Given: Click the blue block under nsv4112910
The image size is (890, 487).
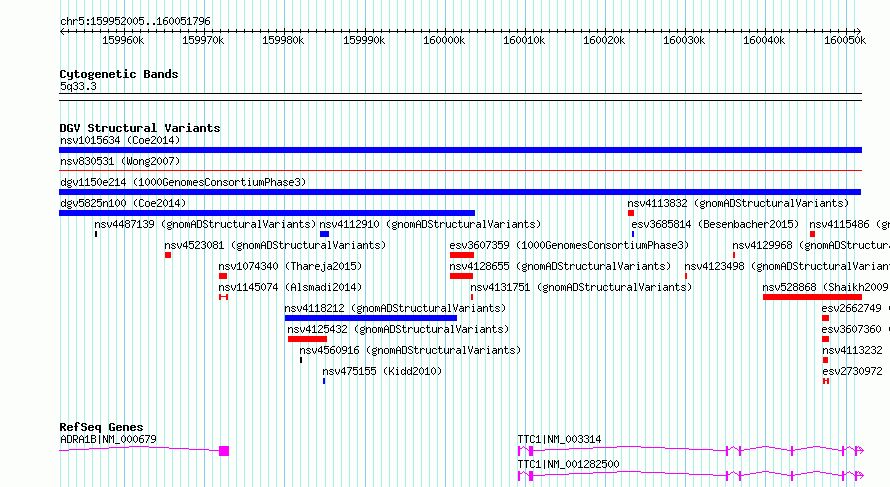Looking at the screenshot, I should [324, 234].
